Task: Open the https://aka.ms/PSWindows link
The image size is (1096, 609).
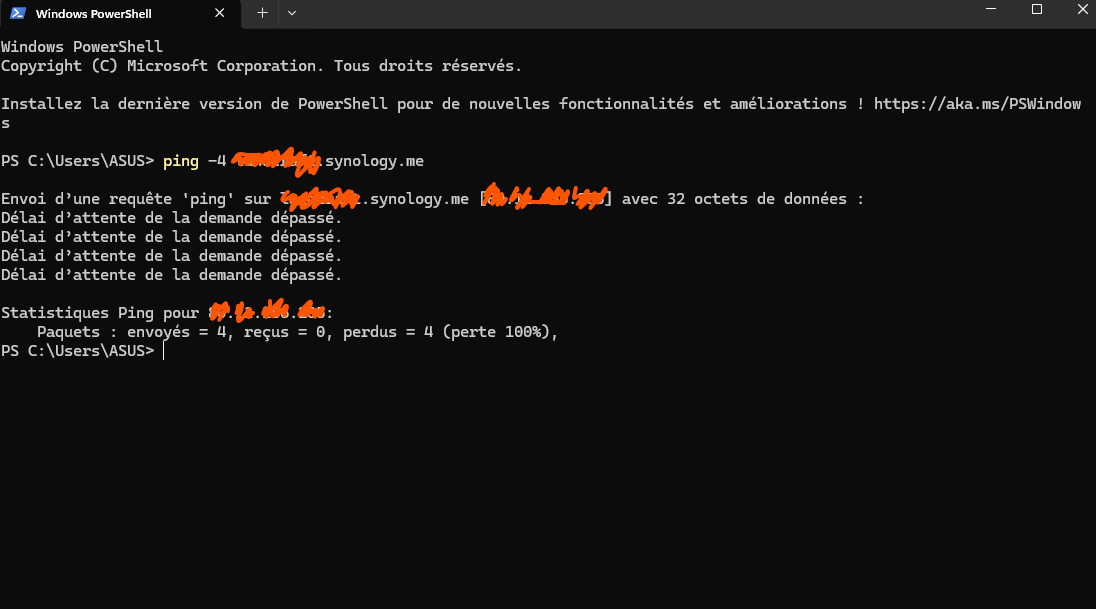Action: tap(977, 103)
